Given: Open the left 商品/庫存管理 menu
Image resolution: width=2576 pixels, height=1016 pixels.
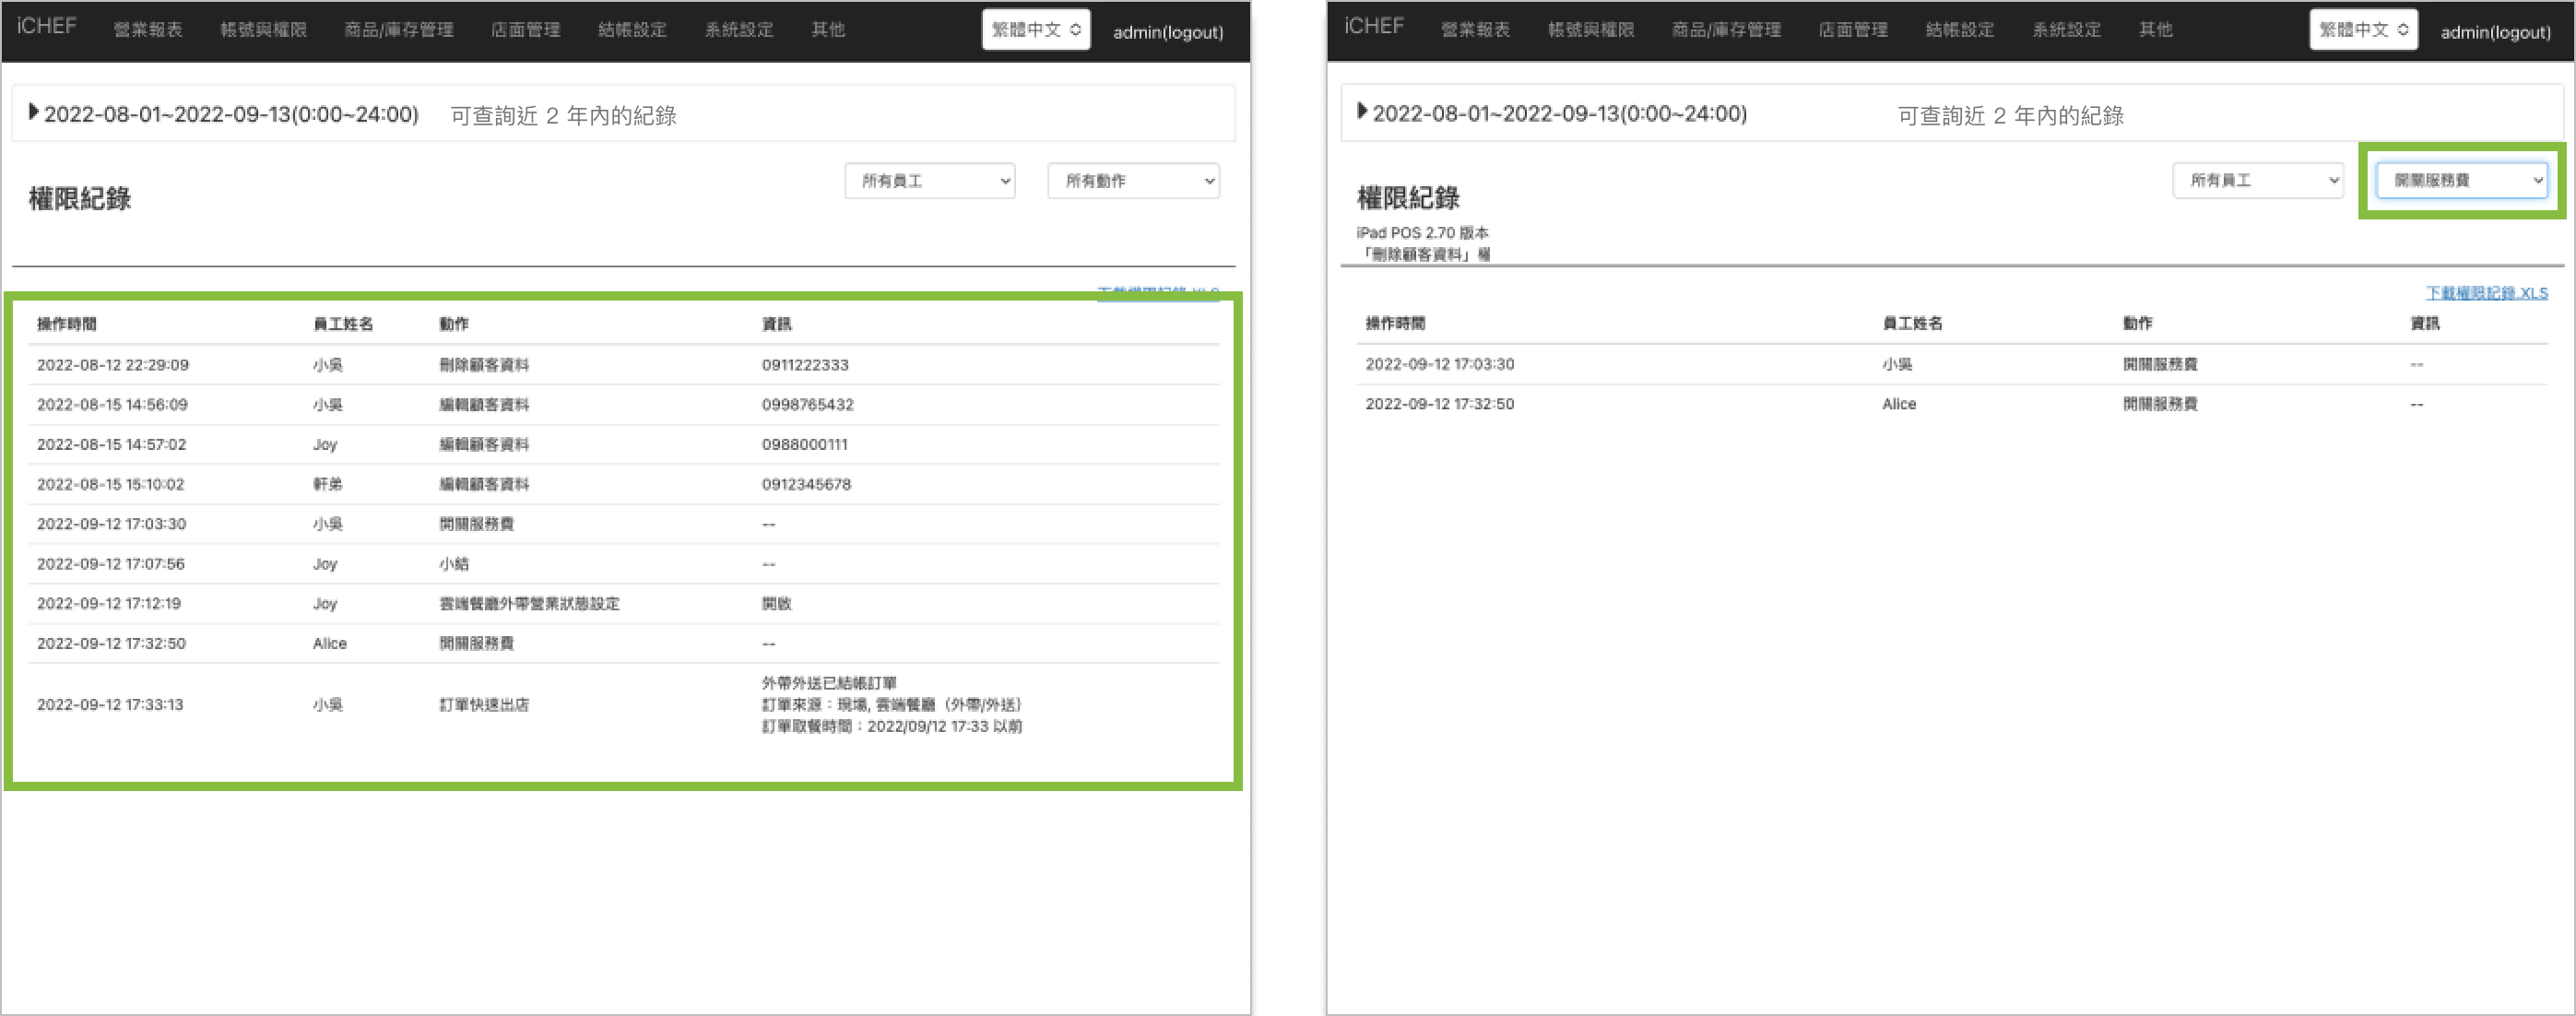Looking at the screenshot, I should point(399,30).
